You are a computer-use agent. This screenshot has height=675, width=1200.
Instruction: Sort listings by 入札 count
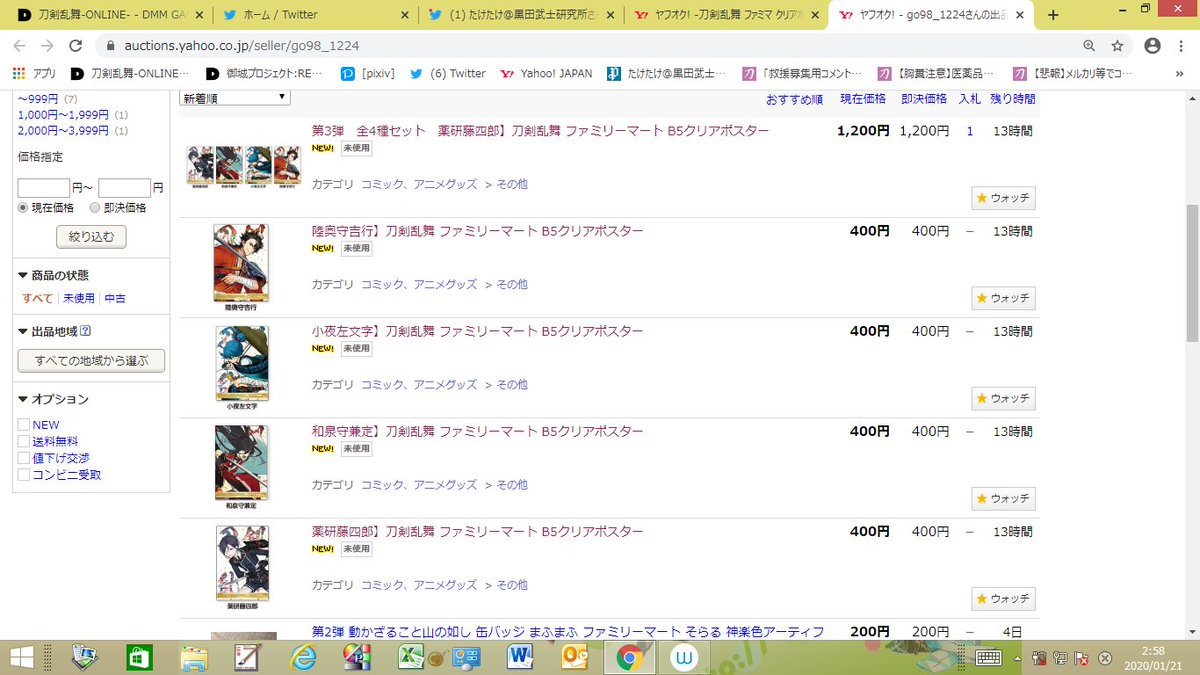[x=969, y=99]
